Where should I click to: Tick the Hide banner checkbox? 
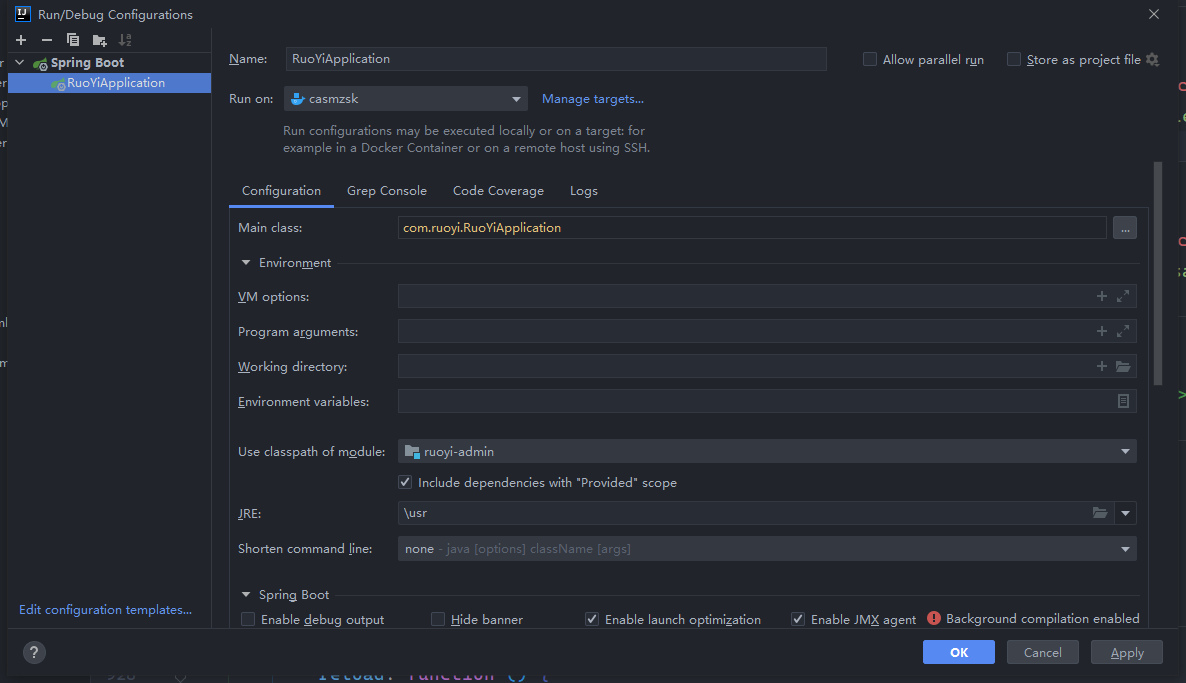tap(438, 619)
